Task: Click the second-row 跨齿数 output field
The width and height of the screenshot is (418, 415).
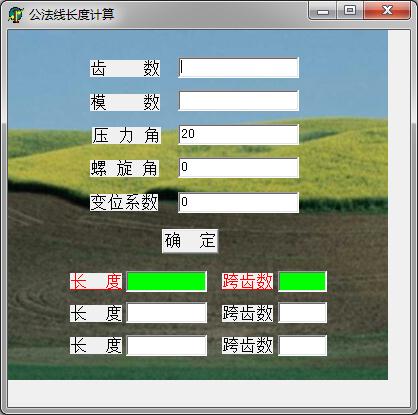Action: [x=302, y=313]
